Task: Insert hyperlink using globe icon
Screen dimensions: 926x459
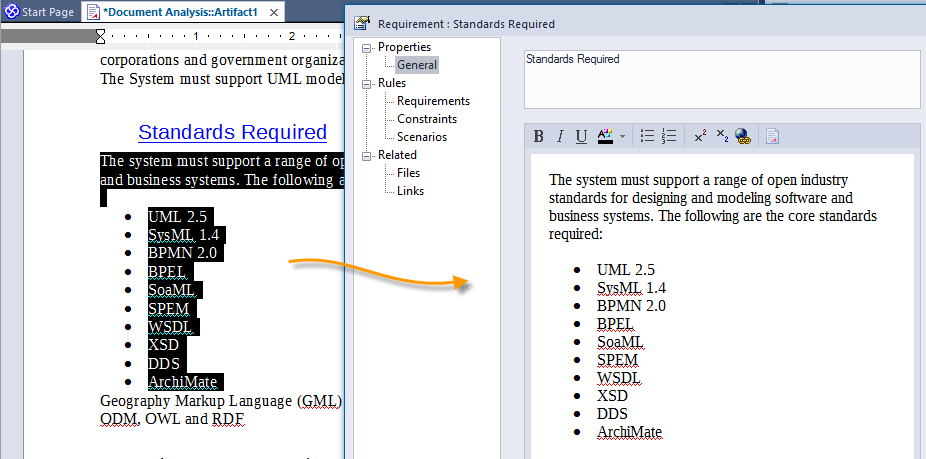Action: [743, 137]
